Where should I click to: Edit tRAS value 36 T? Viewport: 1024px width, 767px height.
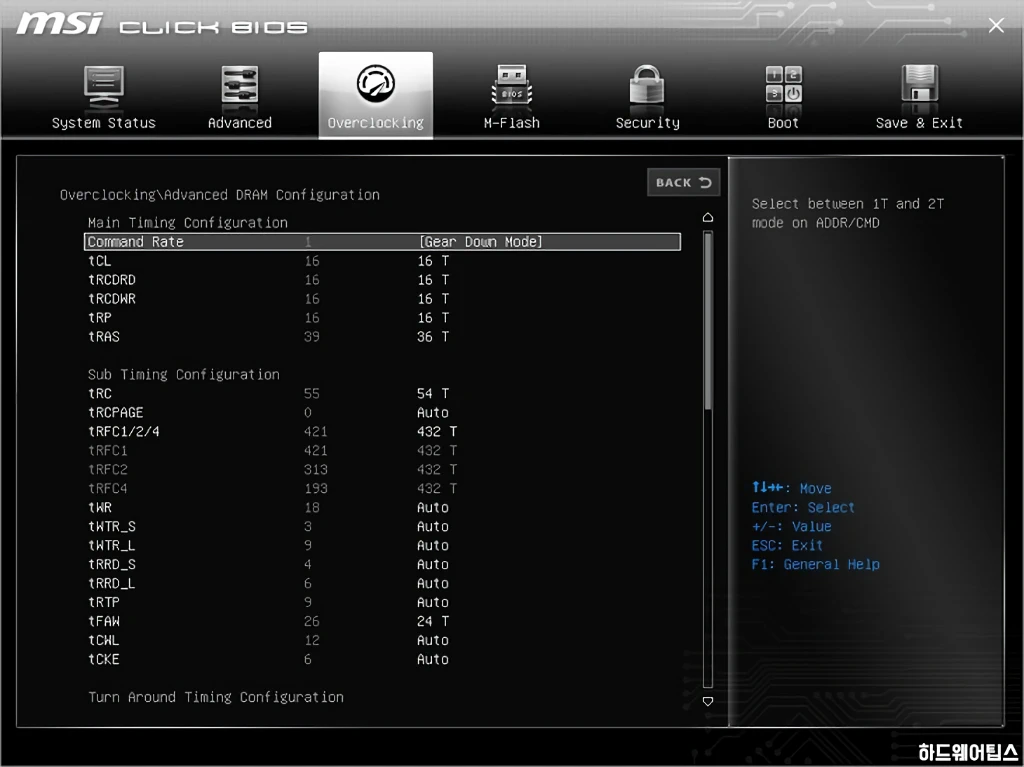[433, 336]
